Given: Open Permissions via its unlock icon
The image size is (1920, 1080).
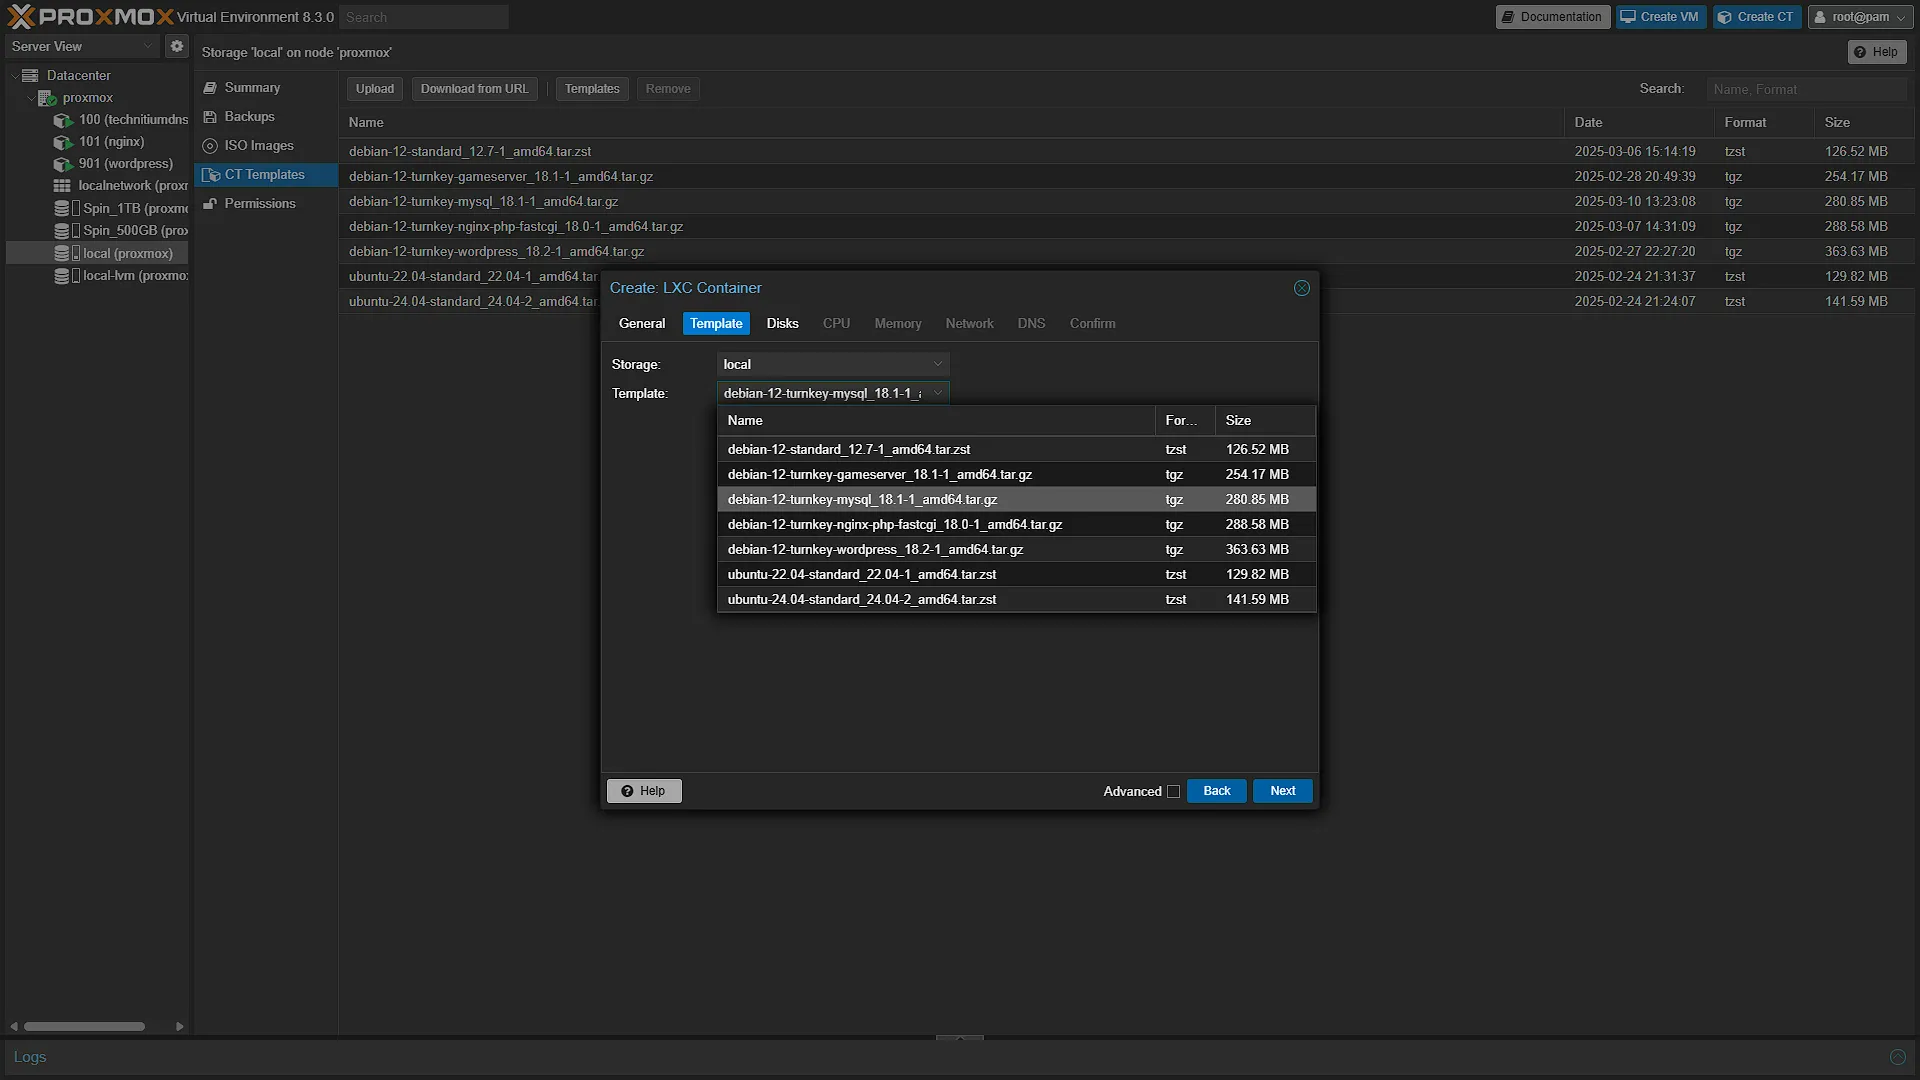Looking at the screenshot, I should (210, 204).
